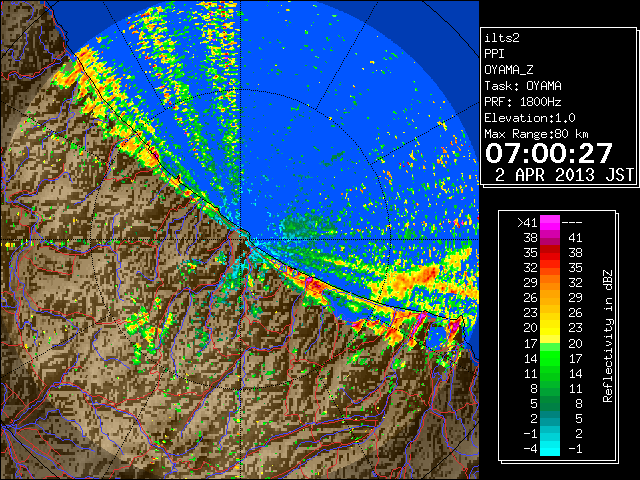Viewport: 640px width, 480px height.
Task: Click the magenta '>41' color swatch
Action: [x=550, y=223]
